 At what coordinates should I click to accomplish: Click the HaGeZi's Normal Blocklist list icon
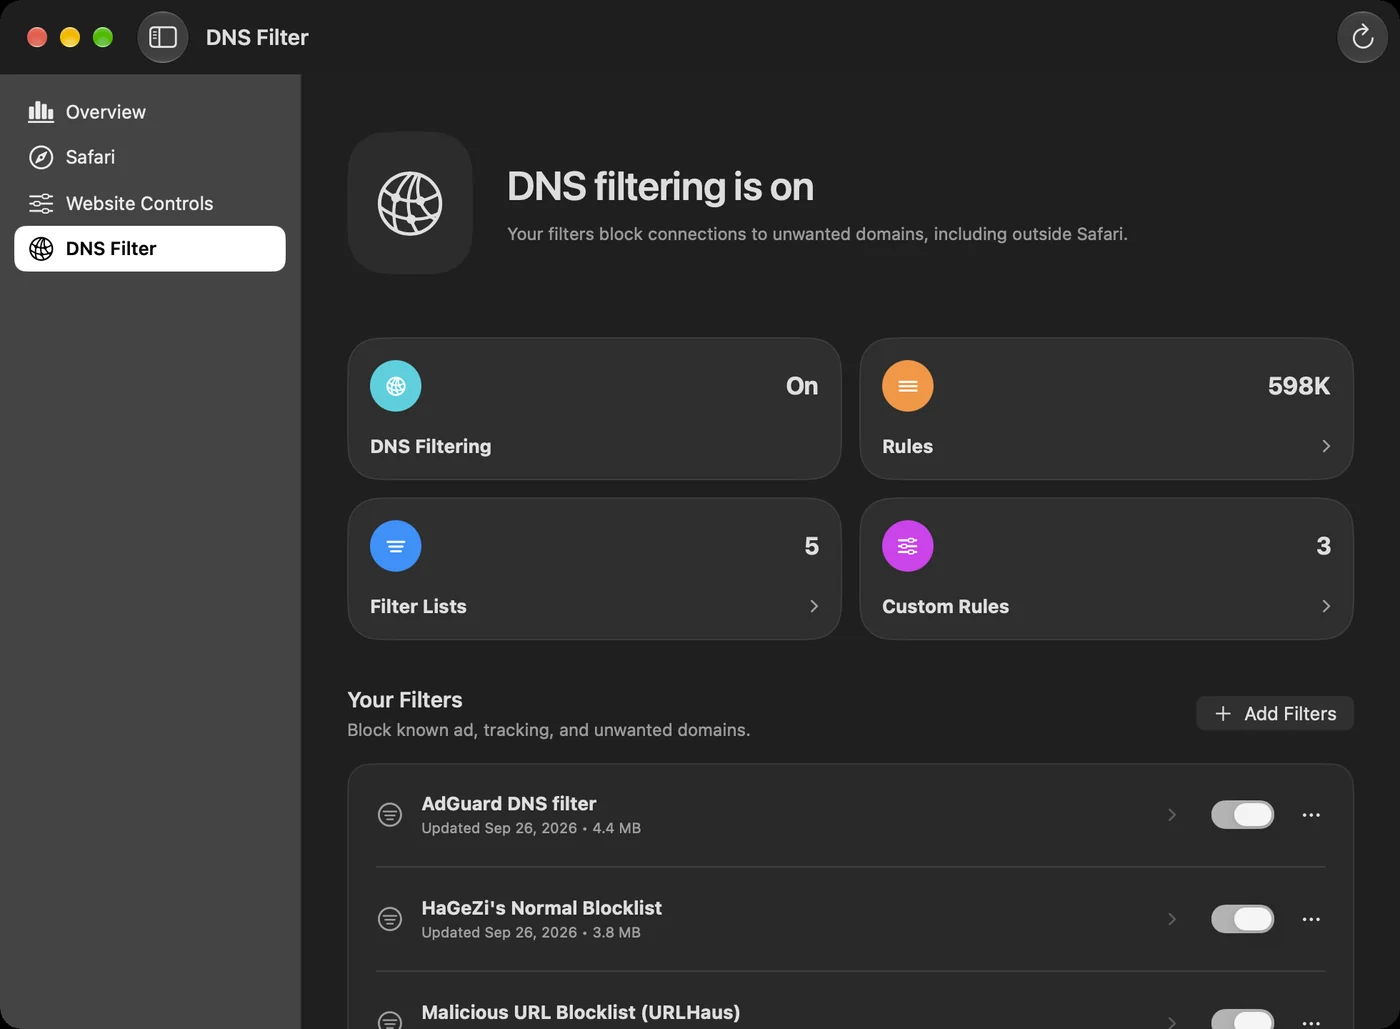tap(390, 919)
